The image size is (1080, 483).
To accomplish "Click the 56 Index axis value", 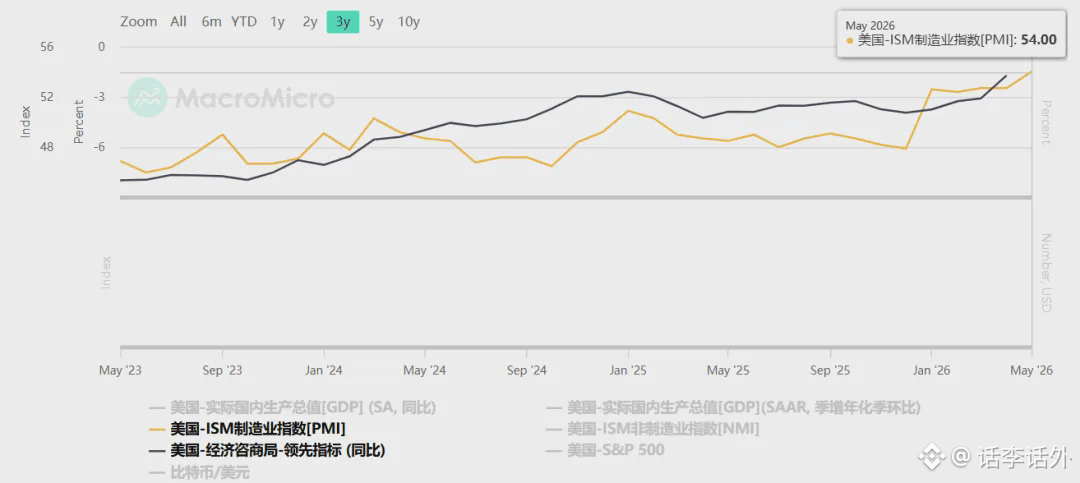I will click(46, 47).
